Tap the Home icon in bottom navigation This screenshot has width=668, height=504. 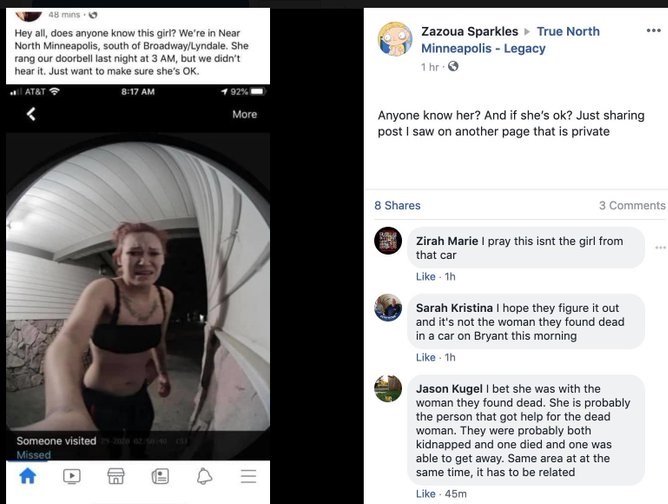(27, 476)
